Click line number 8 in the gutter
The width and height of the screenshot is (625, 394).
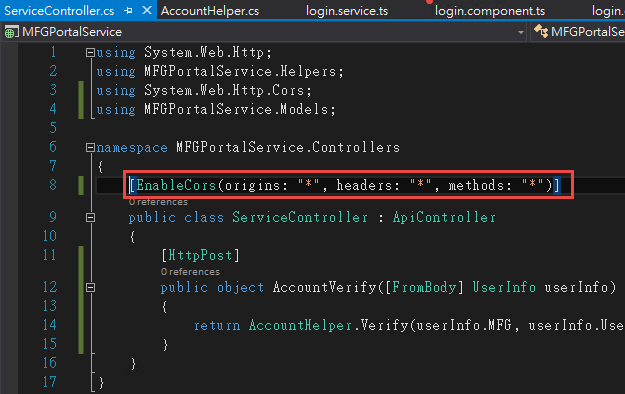pos(53,185)
